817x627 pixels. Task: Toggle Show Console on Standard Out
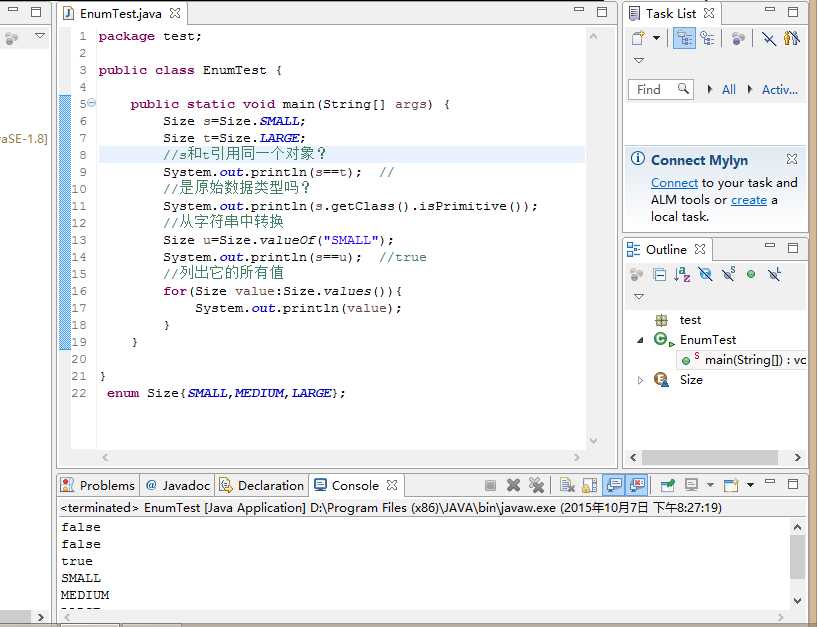[614, 485]
